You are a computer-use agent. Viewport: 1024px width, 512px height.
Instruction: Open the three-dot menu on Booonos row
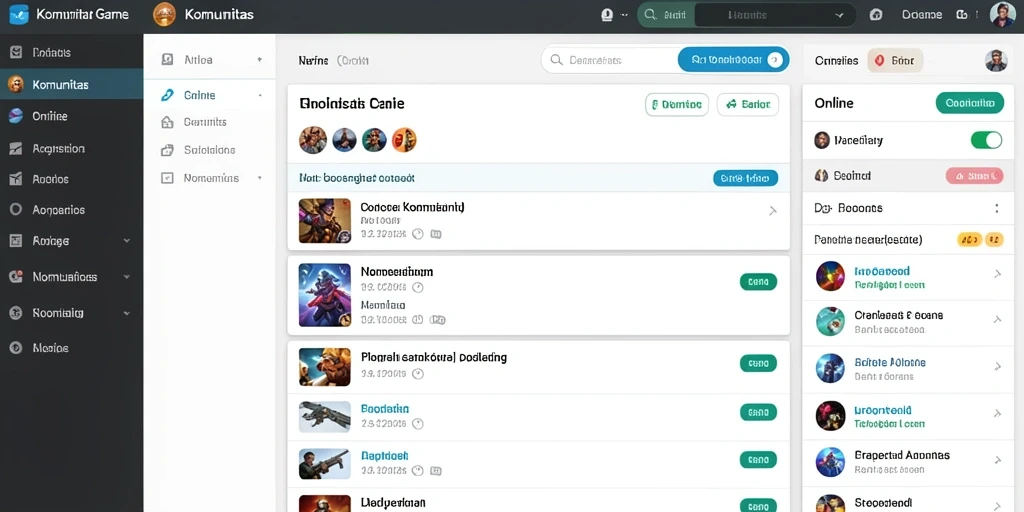tap(997, 208)
